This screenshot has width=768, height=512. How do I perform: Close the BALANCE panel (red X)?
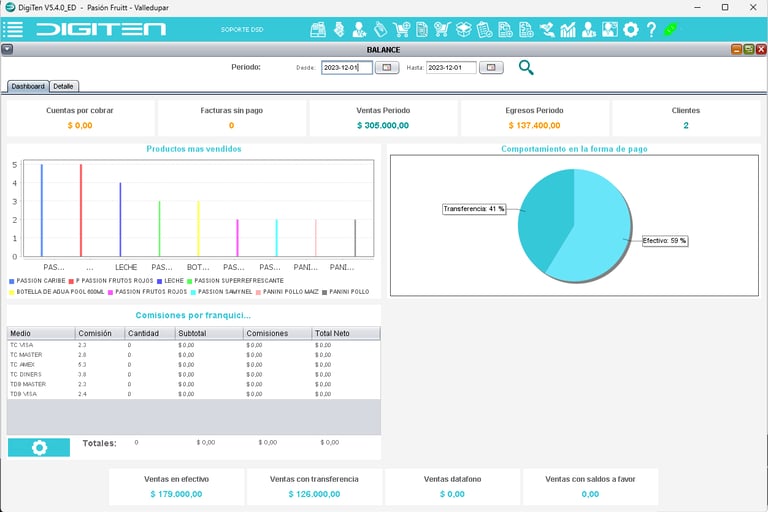761,49
